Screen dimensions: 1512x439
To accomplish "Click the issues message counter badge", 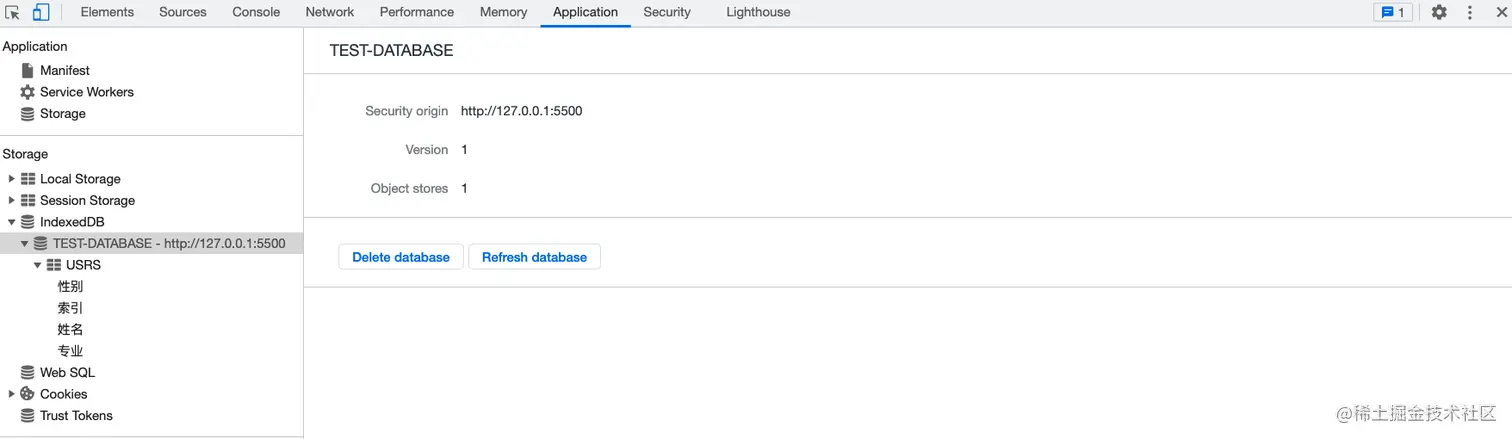I will [x=1393, y=12].
